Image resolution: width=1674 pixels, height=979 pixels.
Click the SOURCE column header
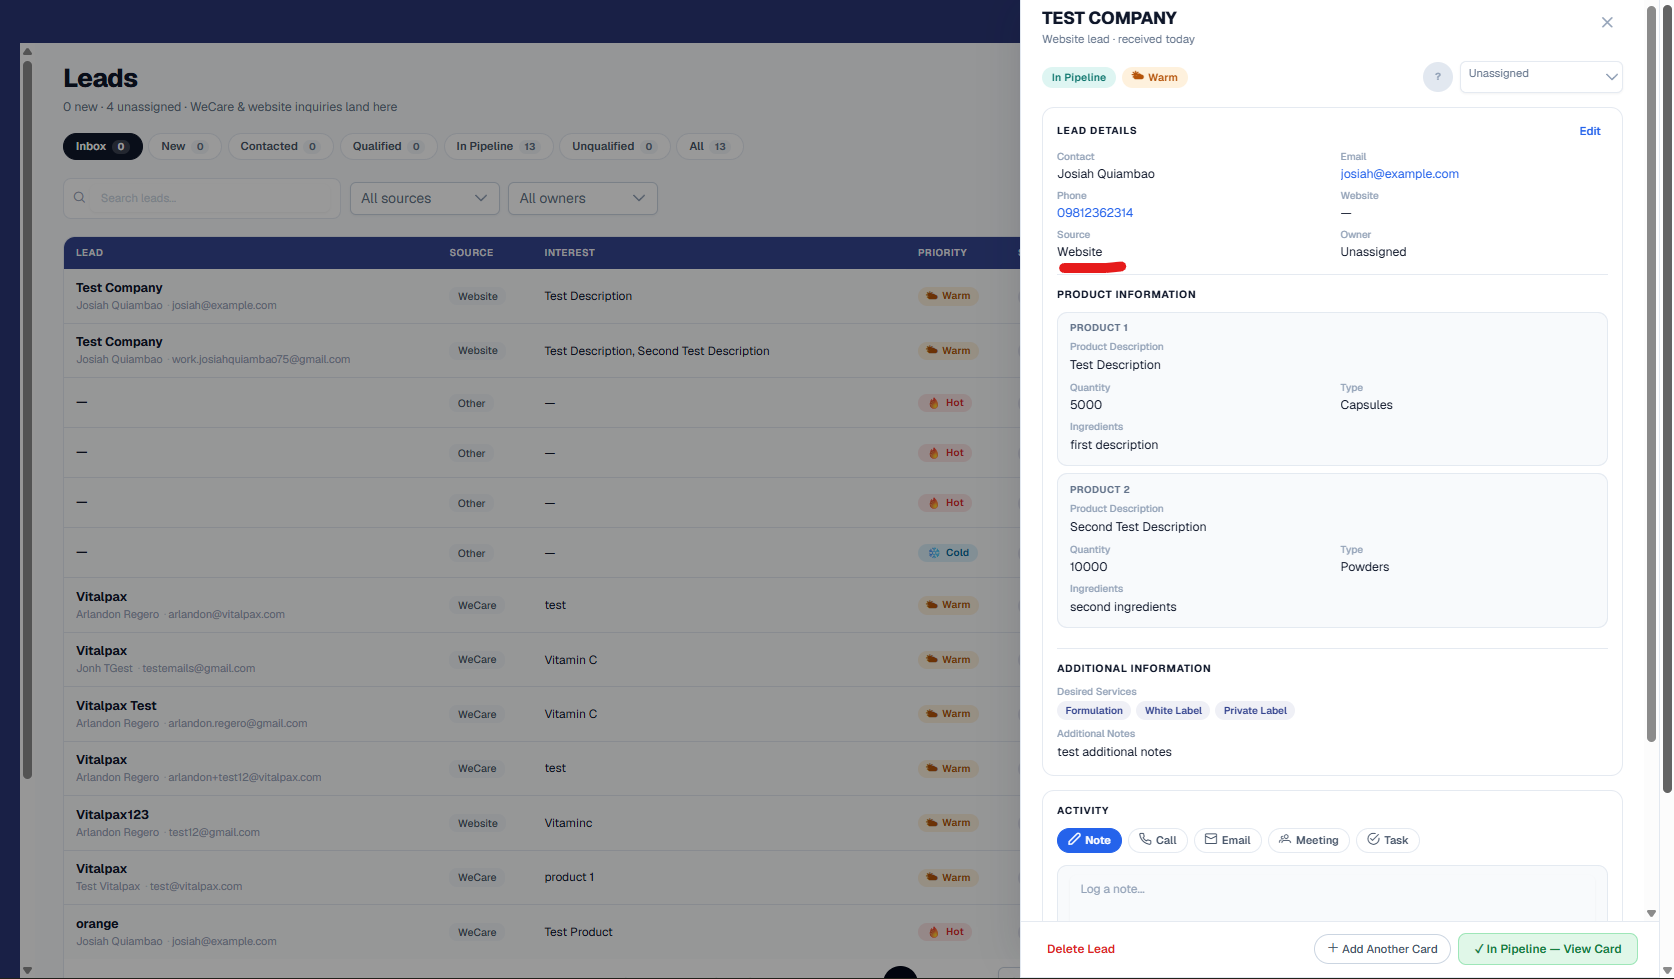click(x=471, y=253)
